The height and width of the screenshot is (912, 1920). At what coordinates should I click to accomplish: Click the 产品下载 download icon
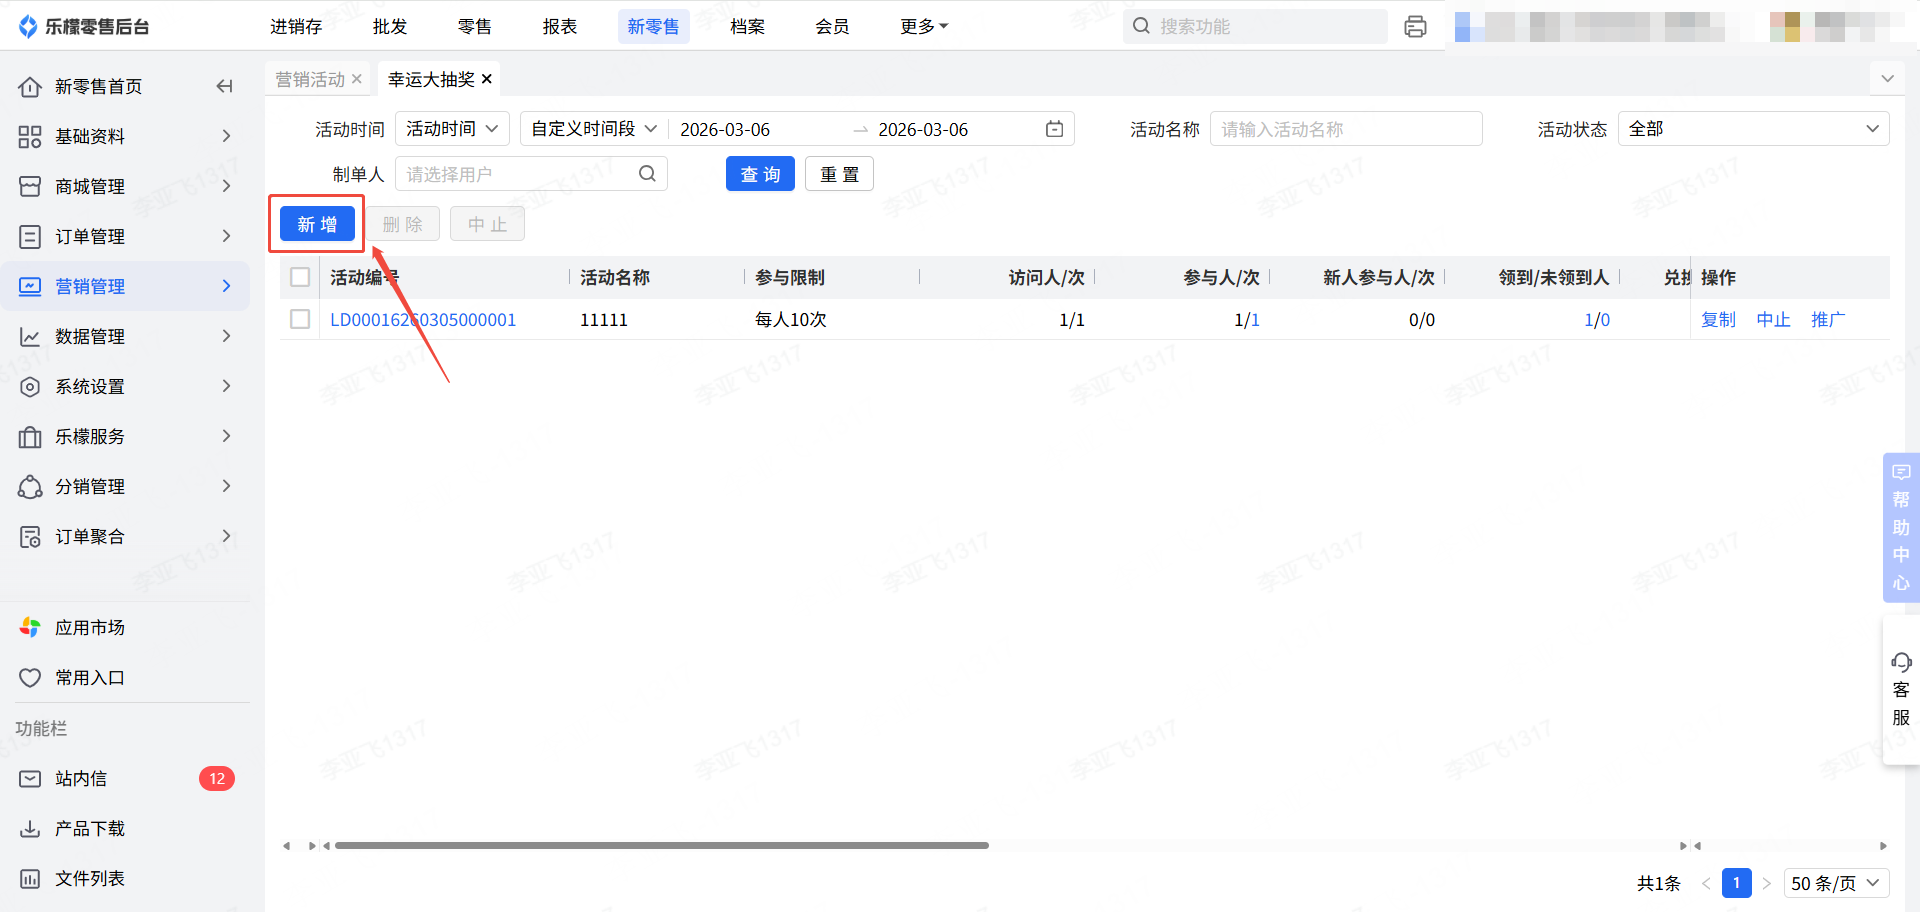(30, 829)
